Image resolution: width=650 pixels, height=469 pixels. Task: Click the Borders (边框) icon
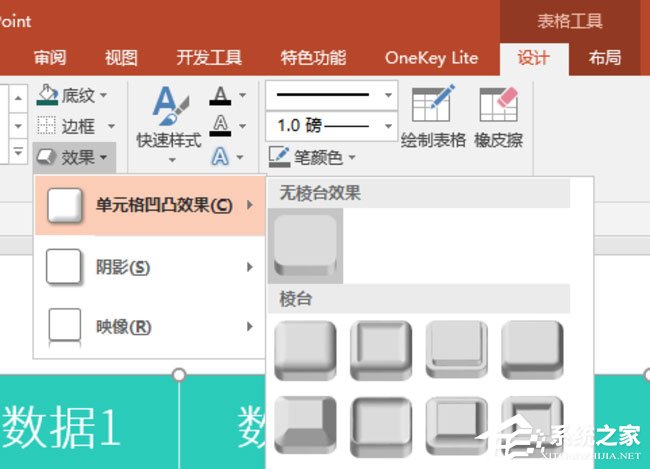tap(47, 126)
